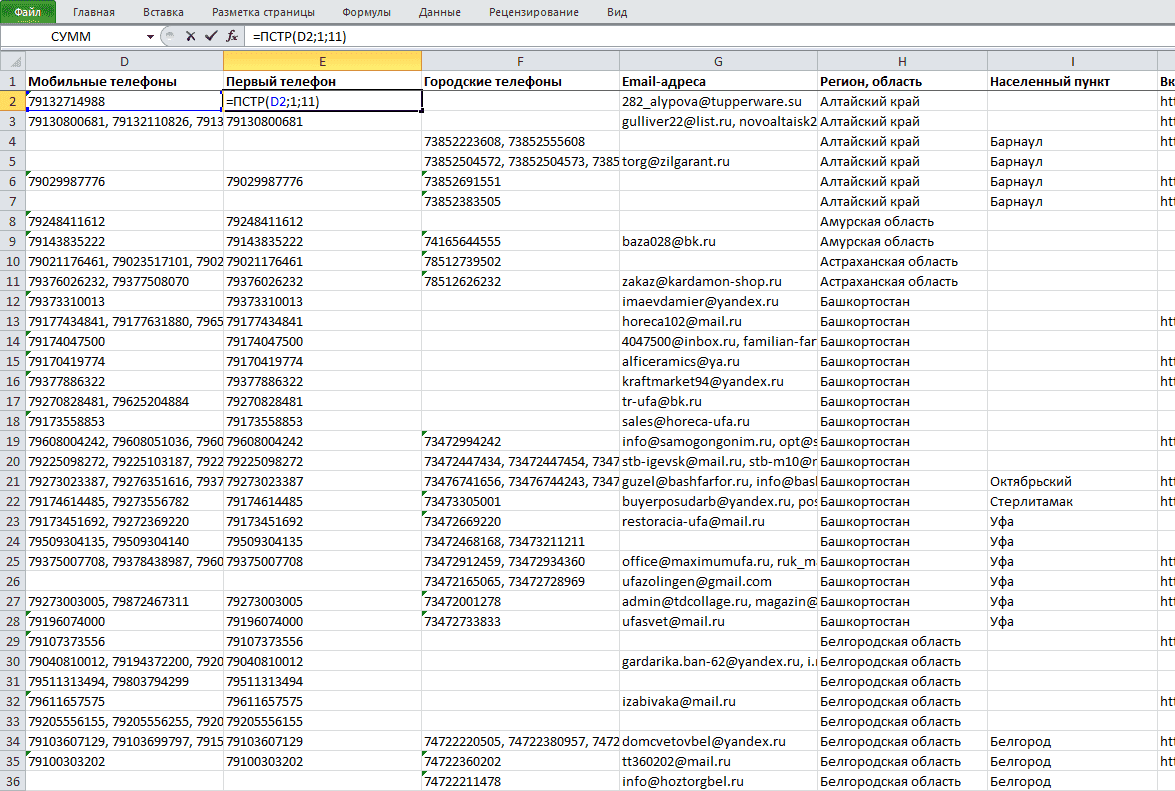Open the Вставка ribbon tab
1175x791 pixels.
click(x=163, y=12)
